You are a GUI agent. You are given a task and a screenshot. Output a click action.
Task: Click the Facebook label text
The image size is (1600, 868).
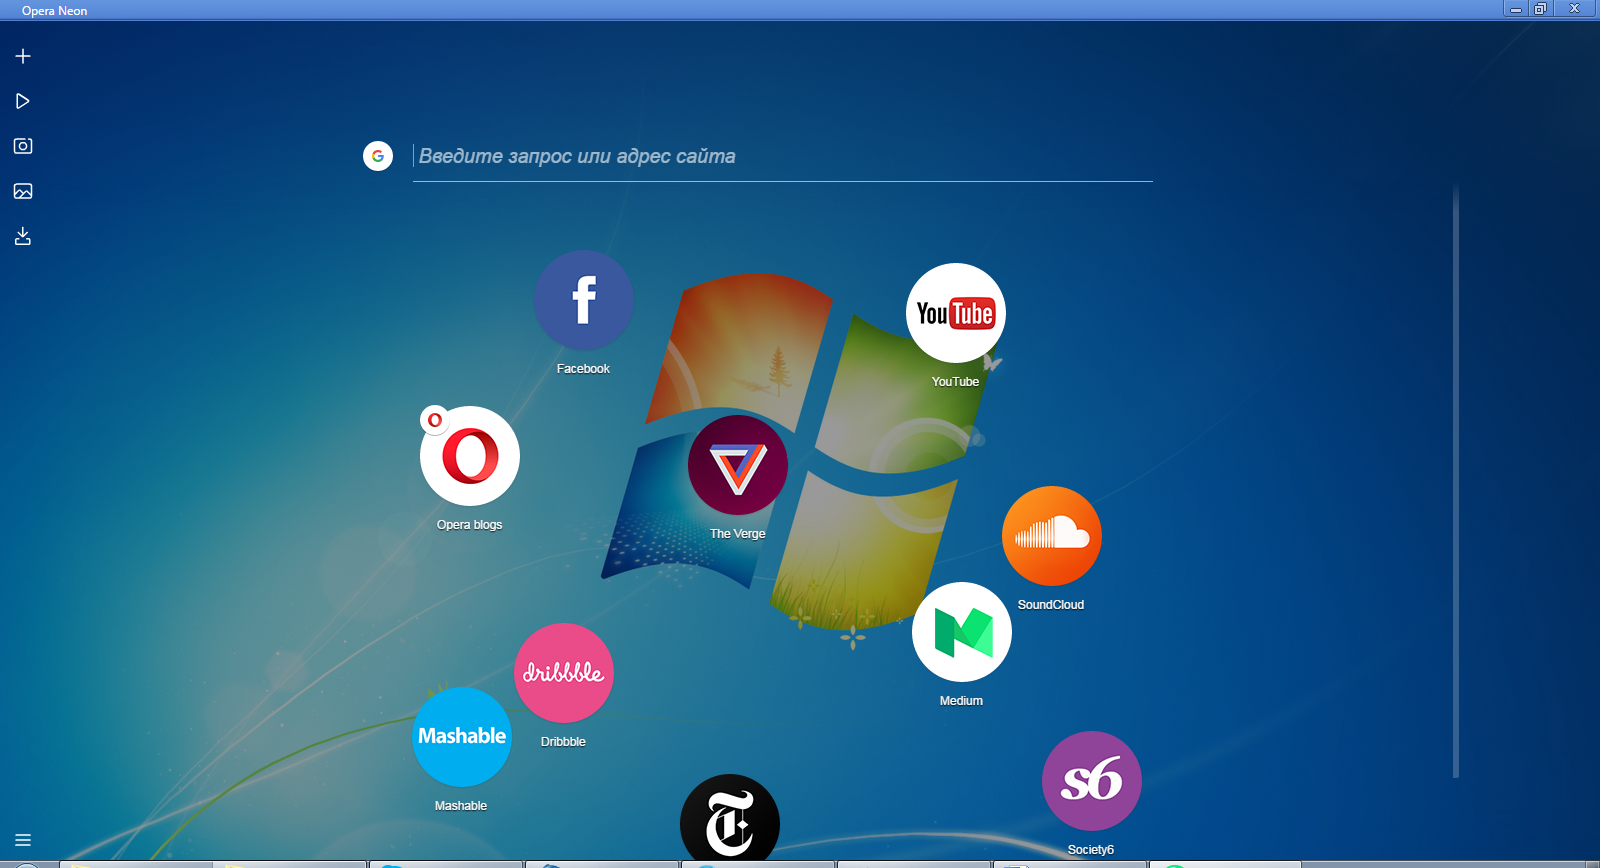[x=583, y=369]
